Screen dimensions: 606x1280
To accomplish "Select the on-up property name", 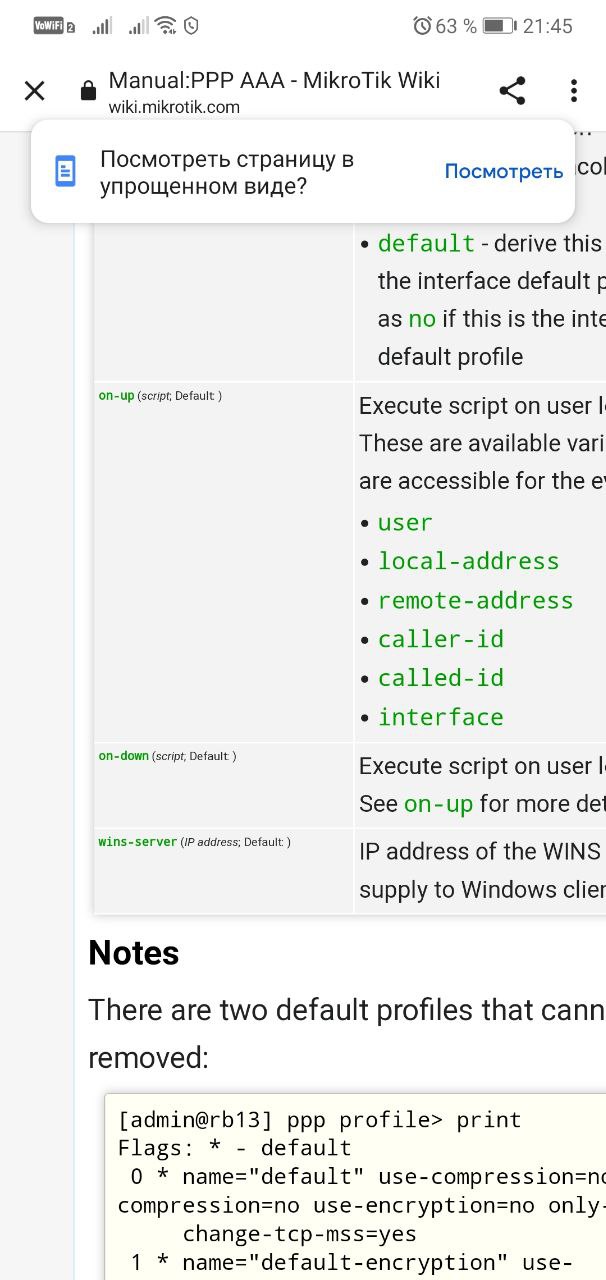I will click(x=116, y=396).
